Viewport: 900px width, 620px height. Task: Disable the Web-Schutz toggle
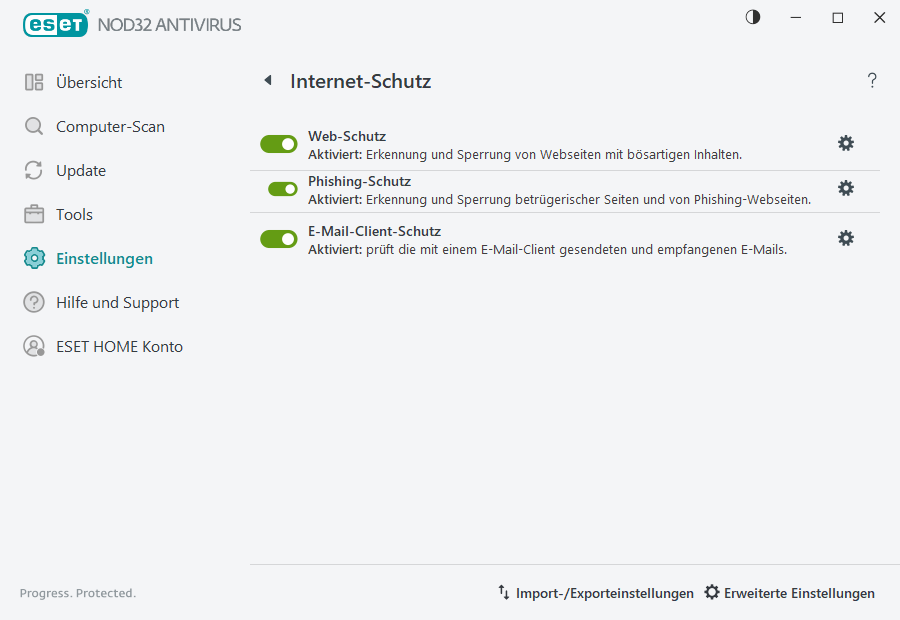(x=278, y=143)
